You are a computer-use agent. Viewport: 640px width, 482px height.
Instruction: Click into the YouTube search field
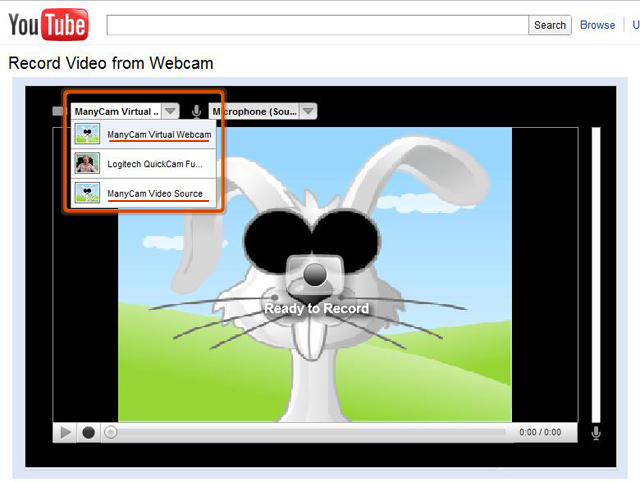[318, 25]
